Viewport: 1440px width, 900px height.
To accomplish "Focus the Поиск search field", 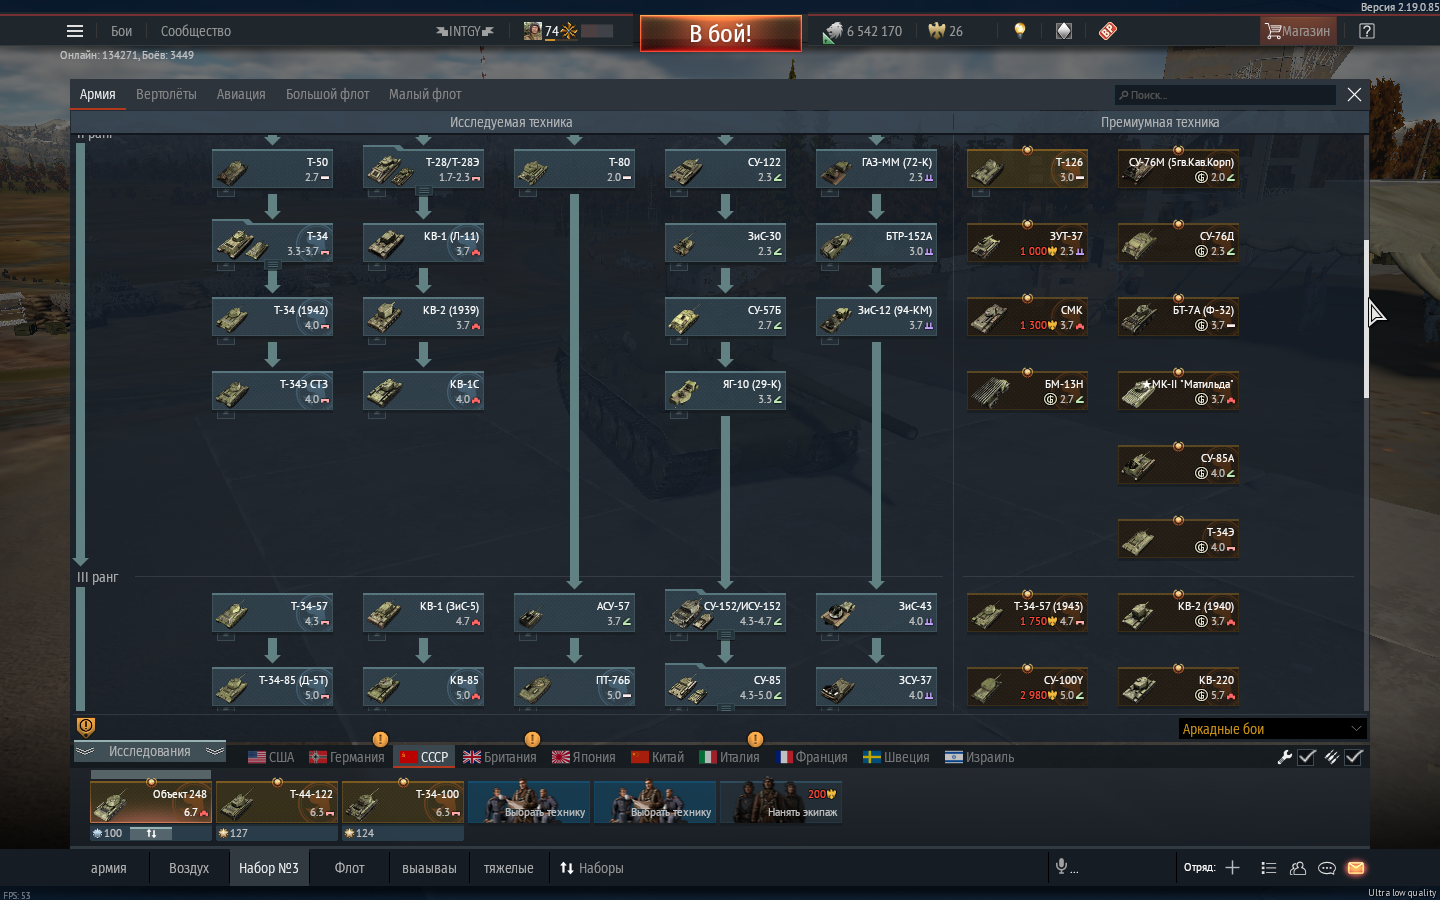I will [1225, 95].
